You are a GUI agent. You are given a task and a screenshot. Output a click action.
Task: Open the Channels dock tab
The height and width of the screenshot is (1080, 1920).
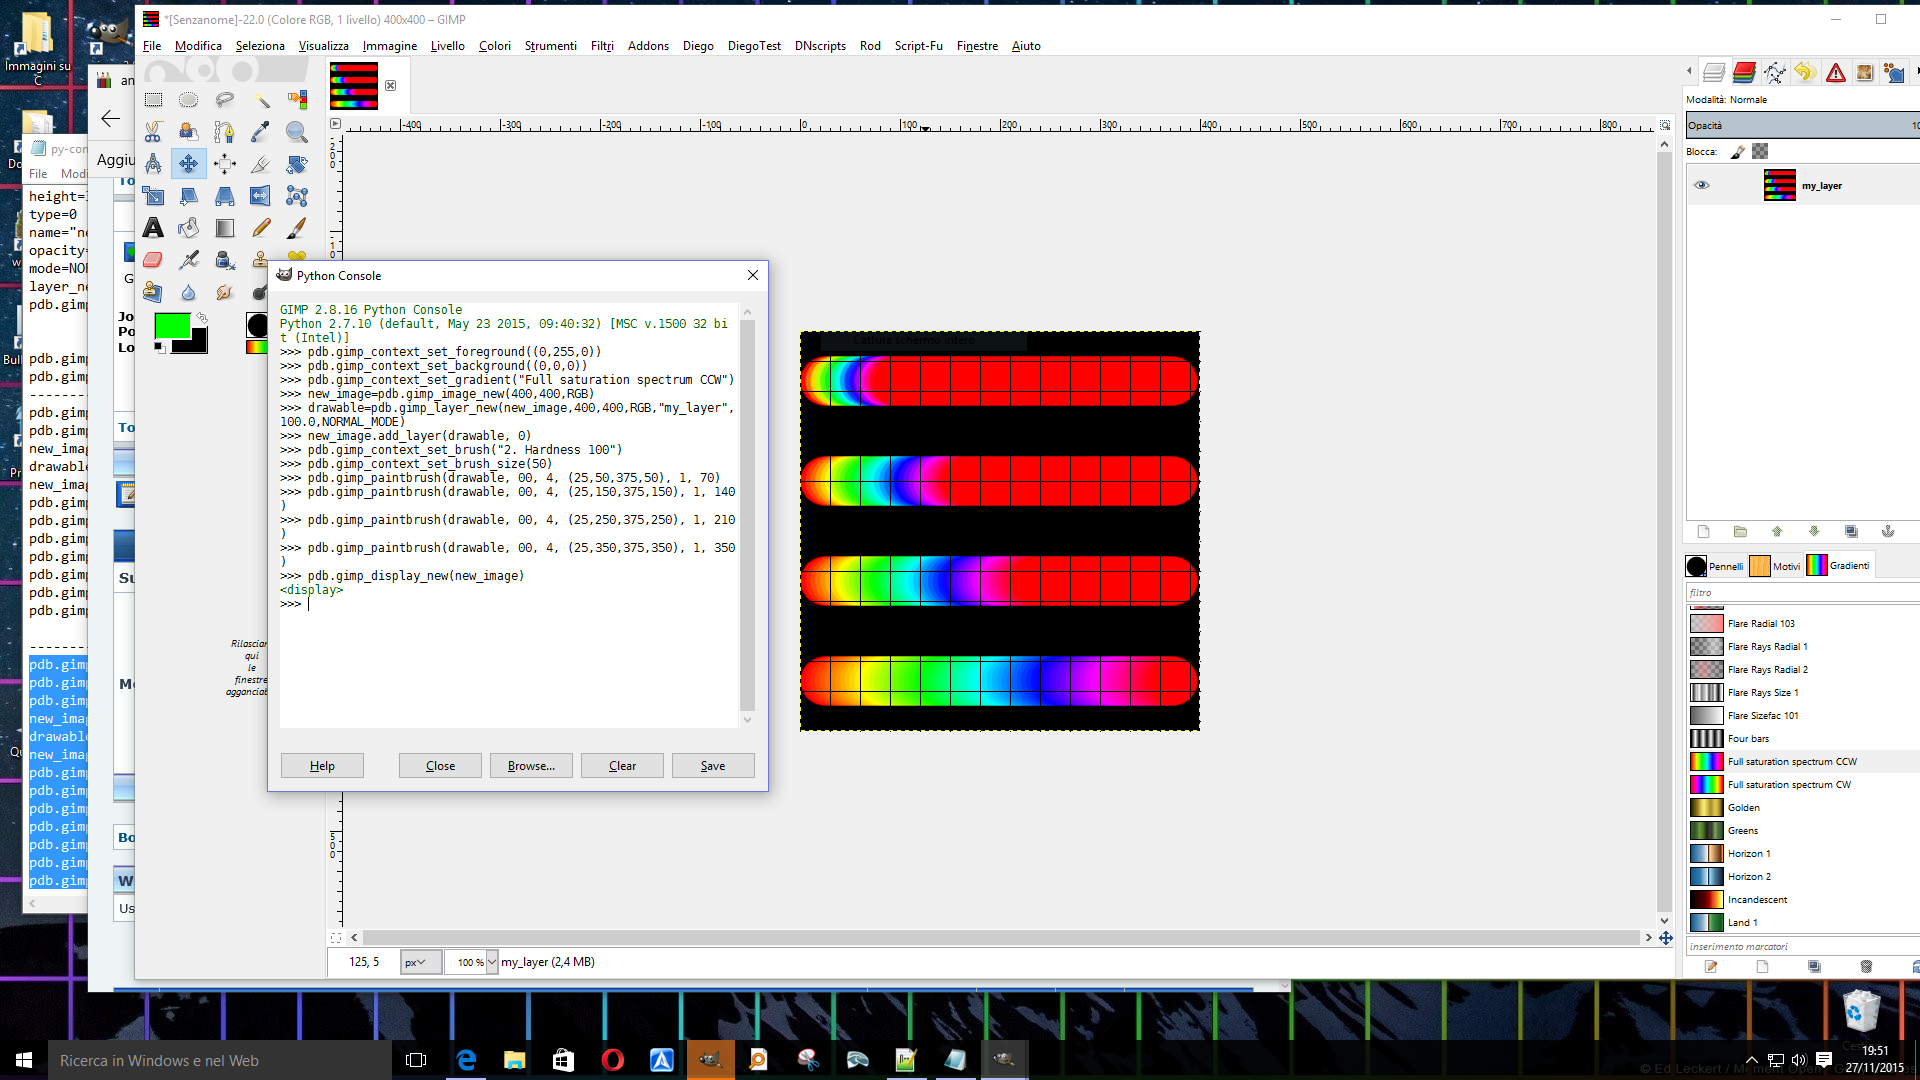tap(1744, 72)
